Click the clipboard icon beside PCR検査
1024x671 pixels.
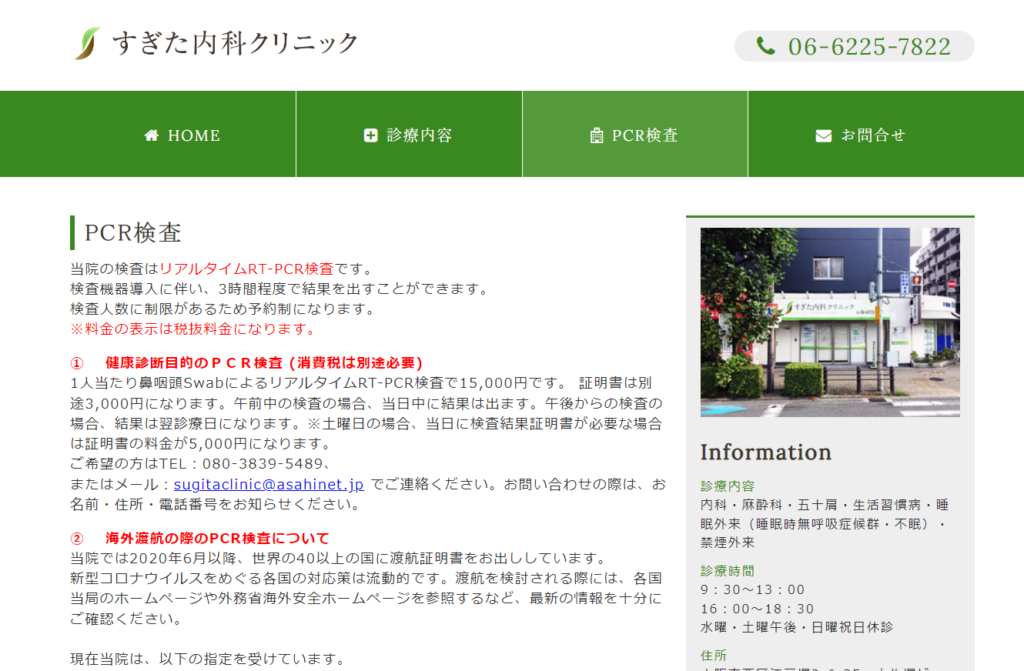click(597, 135)
